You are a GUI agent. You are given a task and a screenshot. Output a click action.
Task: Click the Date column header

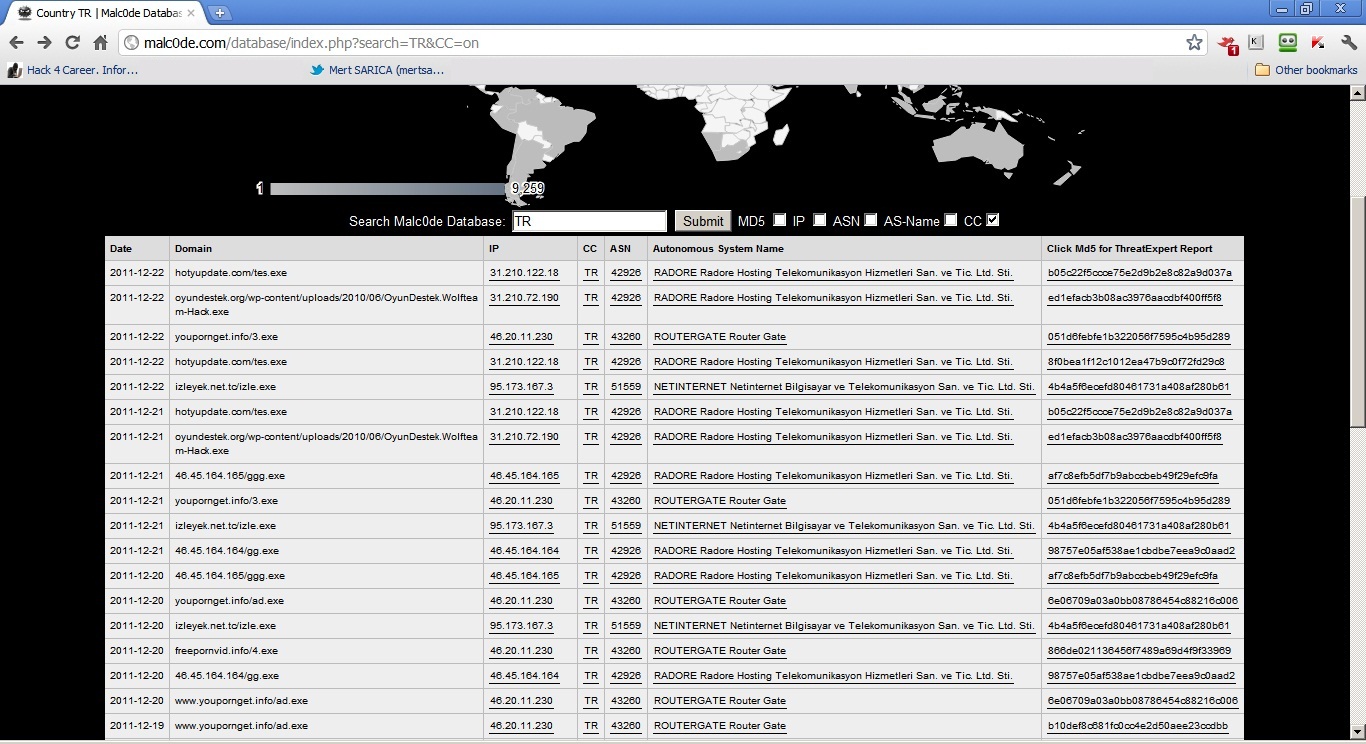[x=120, y=248]
